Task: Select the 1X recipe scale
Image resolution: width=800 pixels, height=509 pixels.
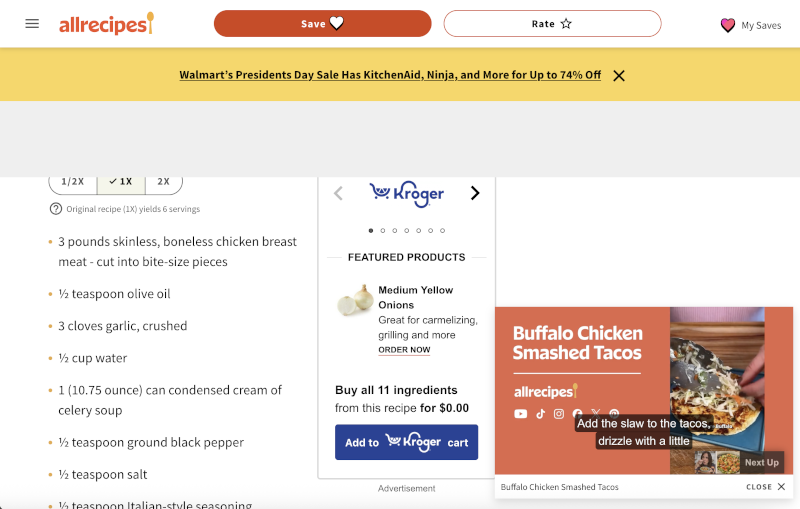Action: (x=121, y=182)
